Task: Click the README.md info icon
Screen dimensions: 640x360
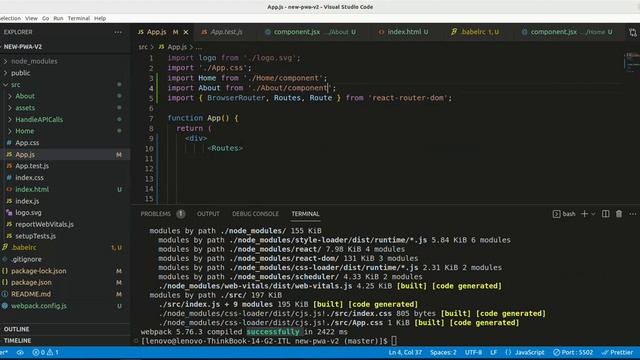Action: [5, 294]
